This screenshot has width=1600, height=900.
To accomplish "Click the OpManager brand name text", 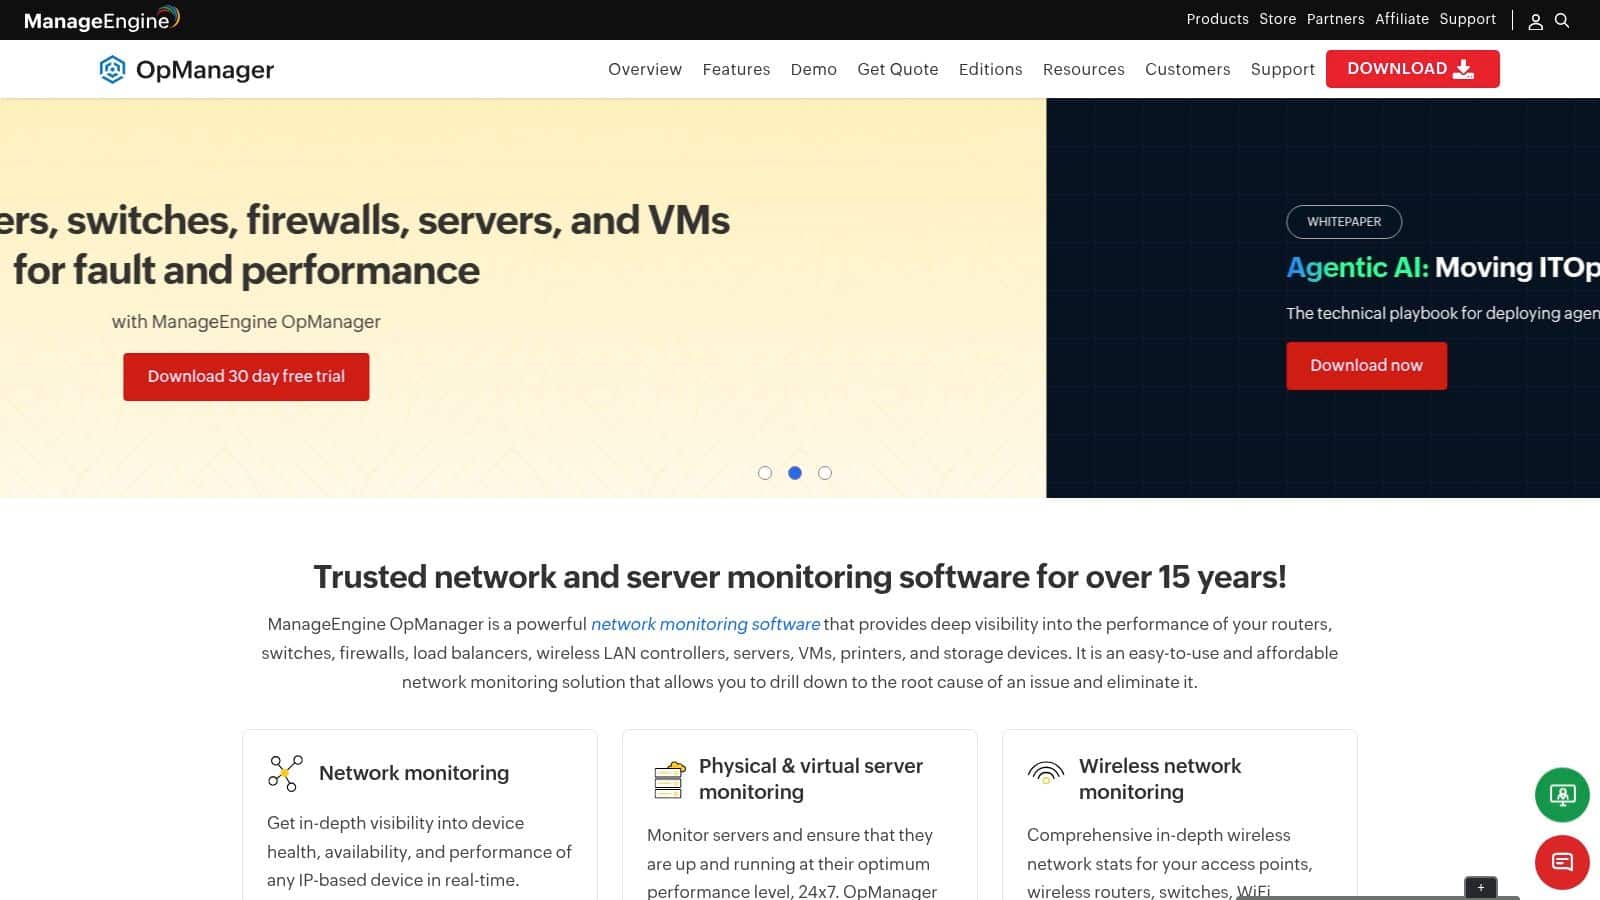I will click(x=205, y=70).
